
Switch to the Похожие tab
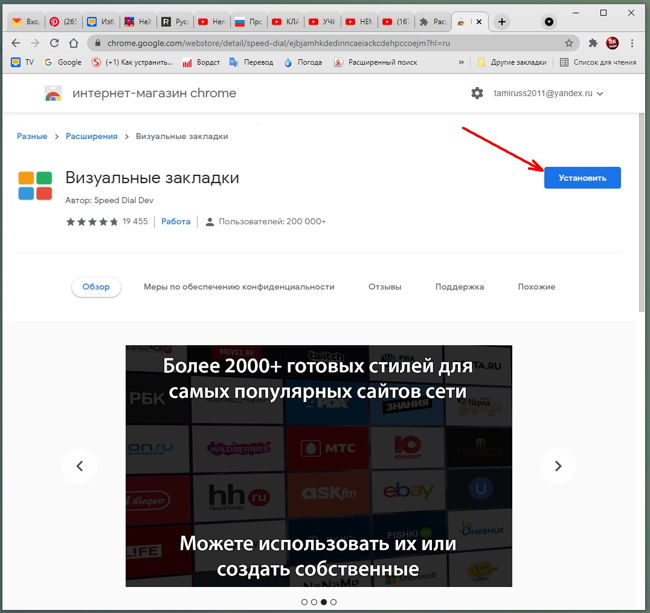click(x=536, y=287)
